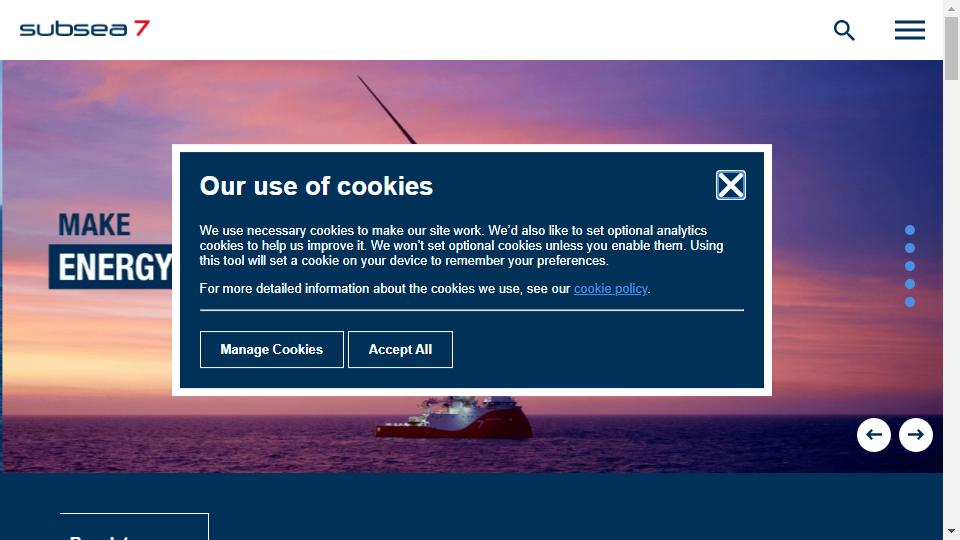
Task: Jump to the fifth carousel dot
Action: (910, 302)
